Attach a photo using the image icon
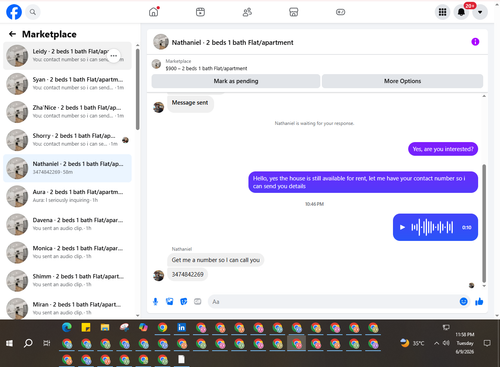The height and width of the screenshot is (367, 500). (x=170, y=302)
